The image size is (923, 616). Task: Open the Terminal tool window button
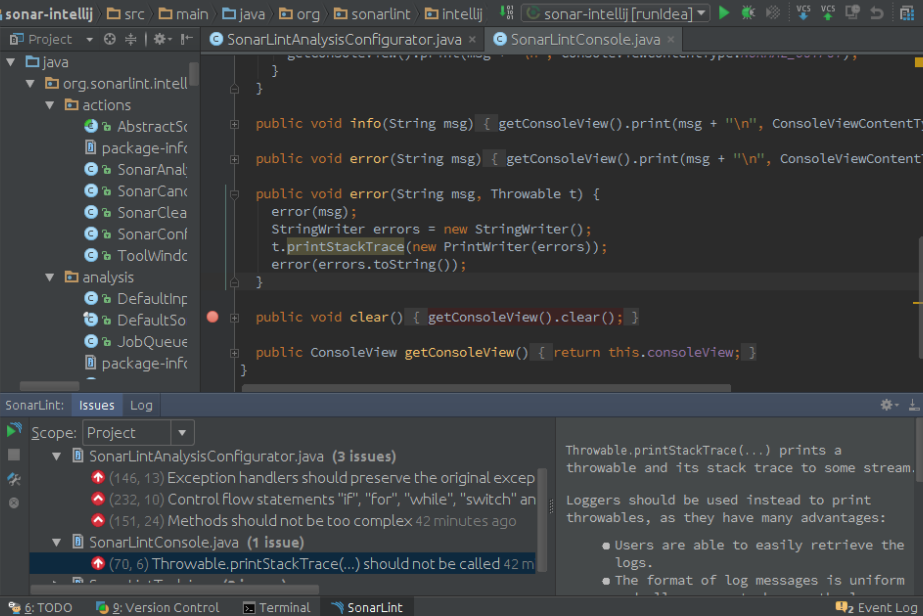click(276, 607)
